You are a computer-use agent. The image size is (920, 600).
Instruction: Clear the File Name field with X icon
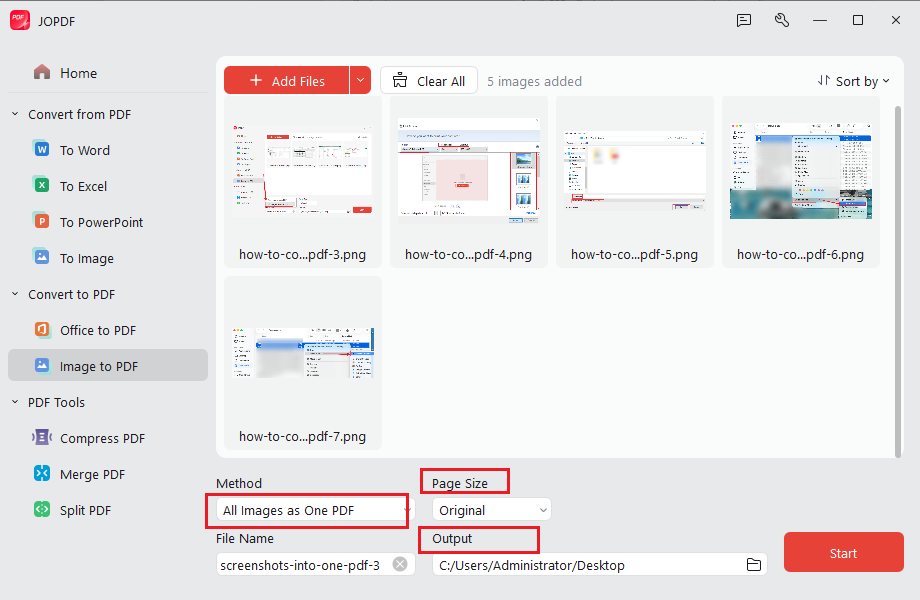tap(400, 564)
